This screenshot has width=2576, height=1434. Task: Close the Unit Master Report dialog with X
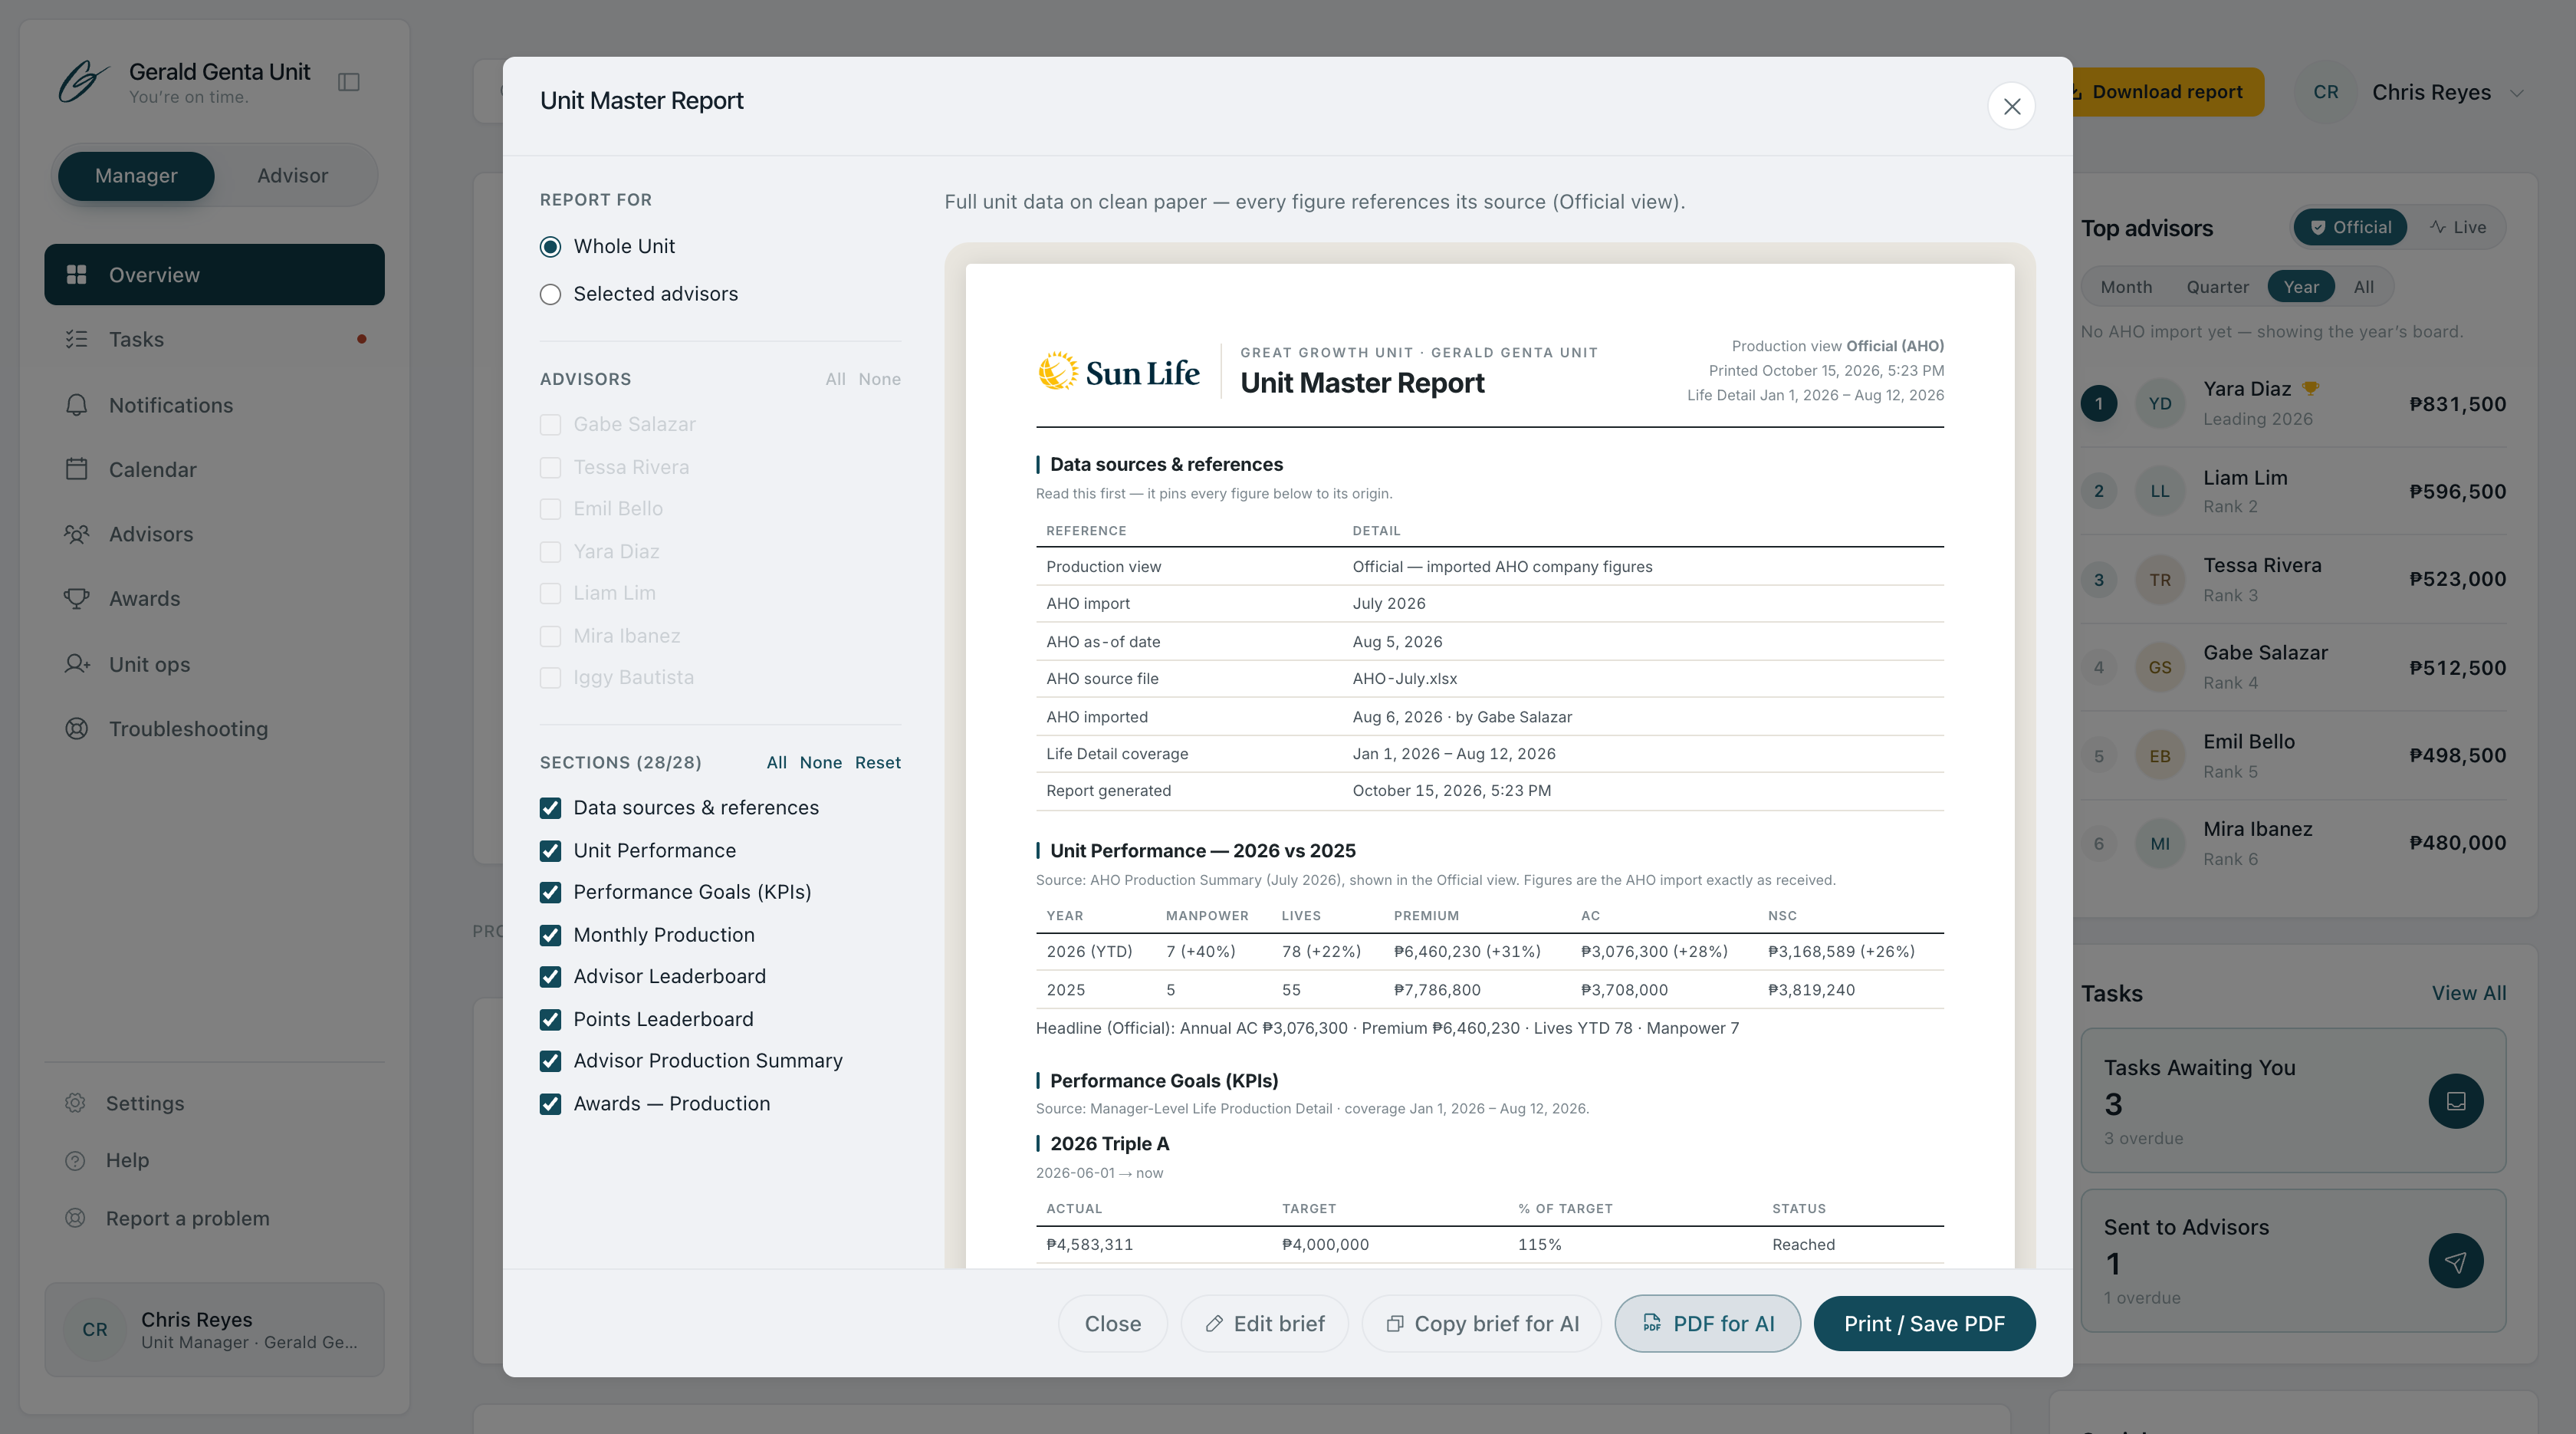click(2011, 106)
